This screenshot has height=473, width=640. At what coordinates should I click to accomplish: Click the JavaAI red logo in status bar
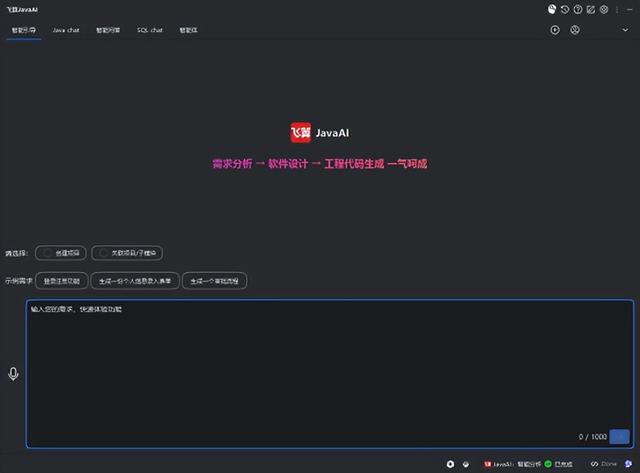(x=487, y=464)
